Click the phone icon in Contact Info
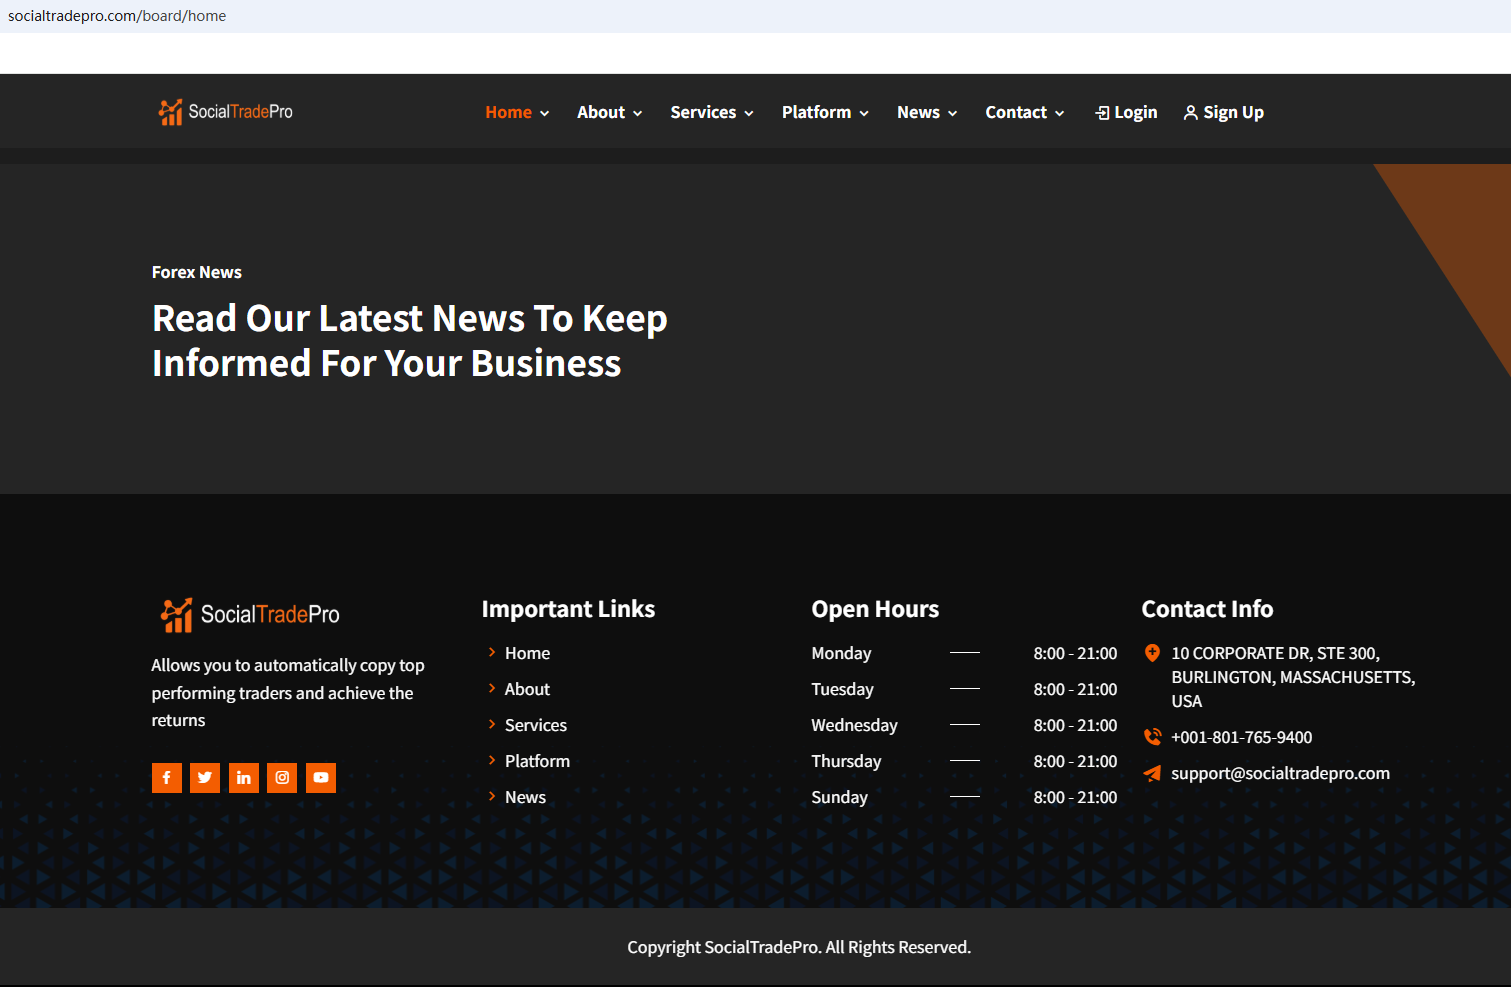 (x=1152, y=737)
